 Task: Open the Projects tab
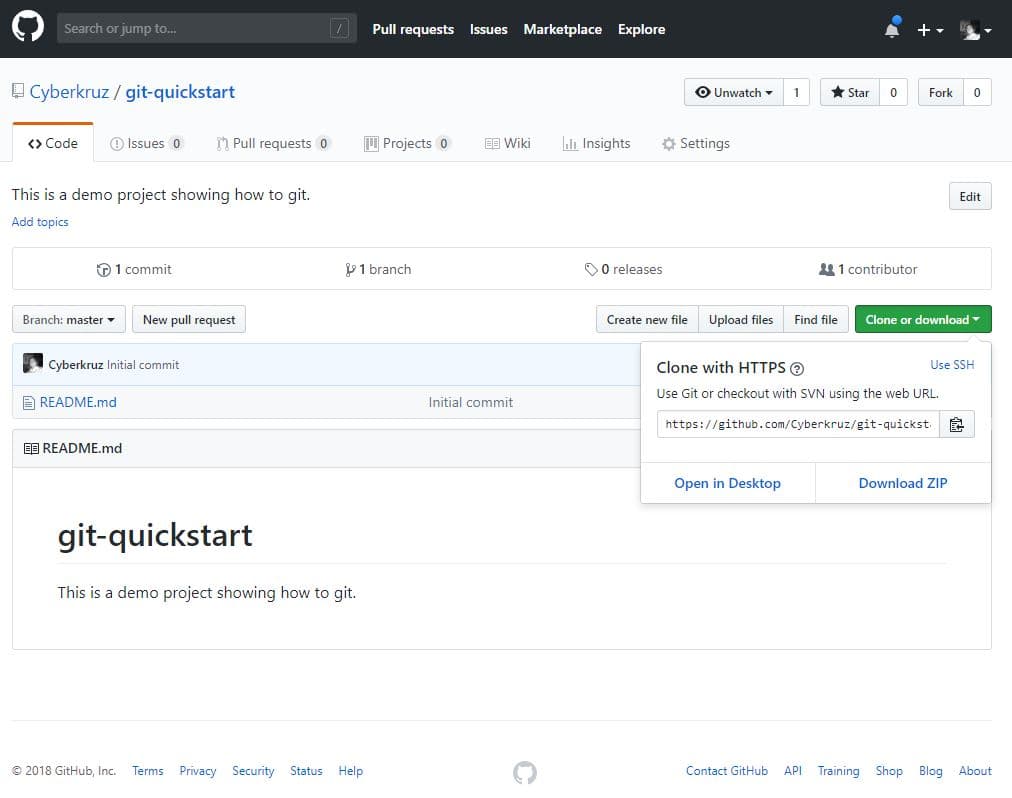click(x=407, y=143)
